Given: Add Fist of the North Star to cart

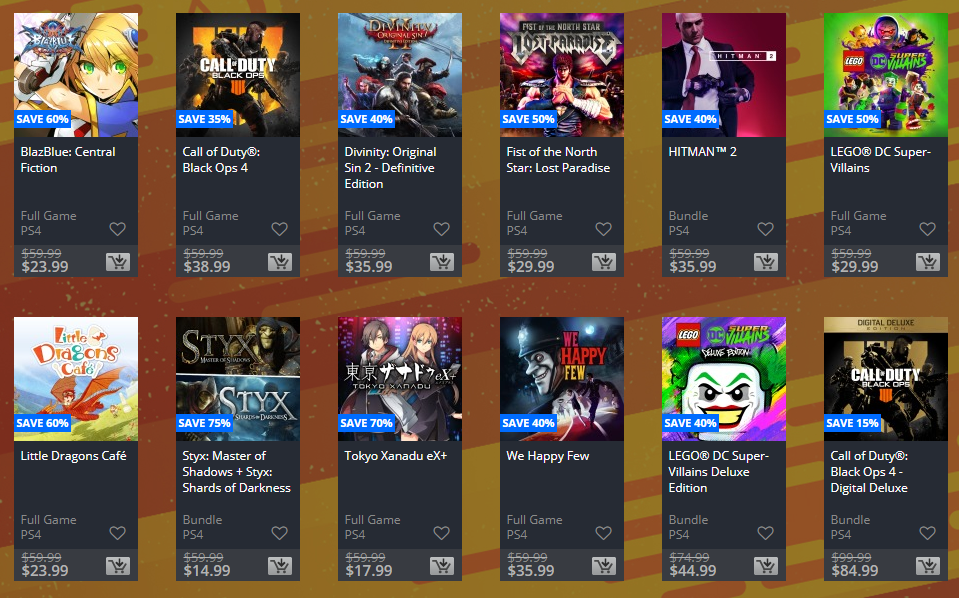Looking at the screenshot, I should [x=604, y=262].
